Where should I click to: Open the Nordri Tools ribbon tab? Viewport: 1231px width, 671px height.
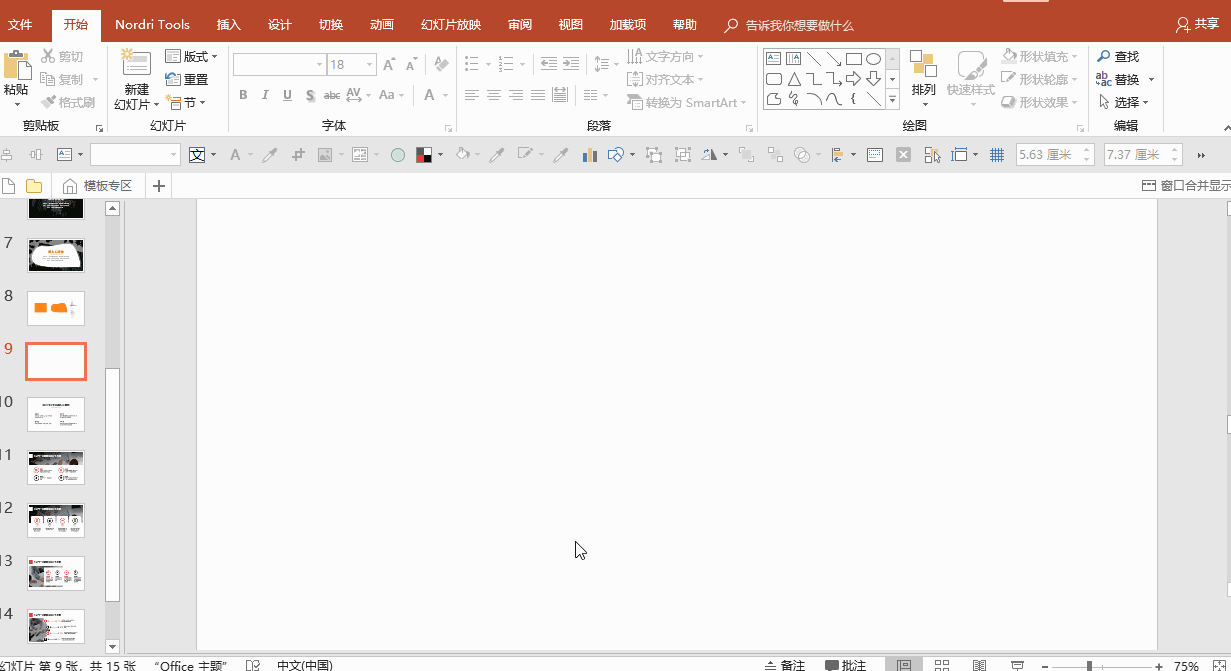tap(152, 25)
